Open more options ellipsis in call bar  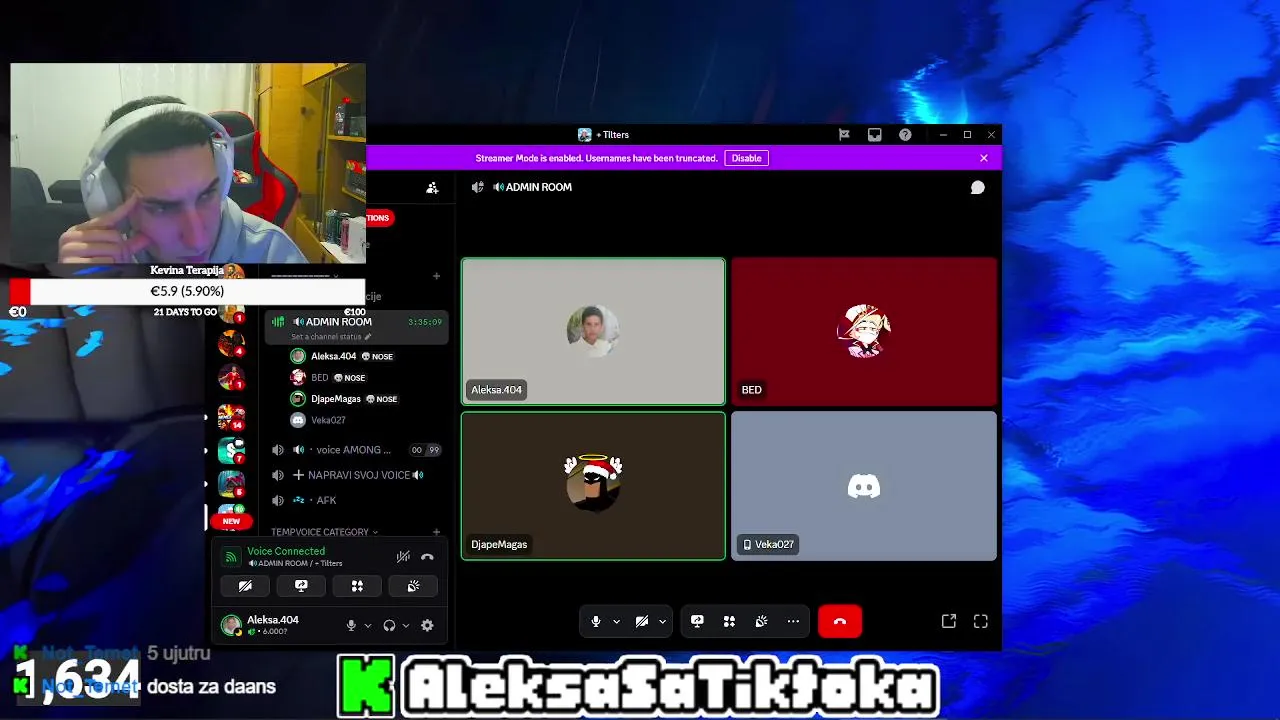(793, 621)
